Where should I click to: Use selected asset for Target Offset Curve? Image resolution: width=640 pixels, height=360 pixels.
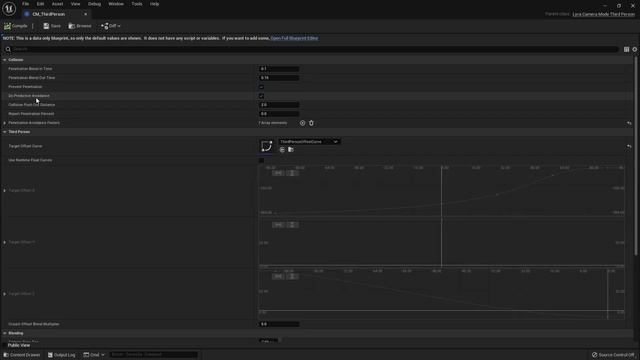pyautogui.click(x=282, y=150)
